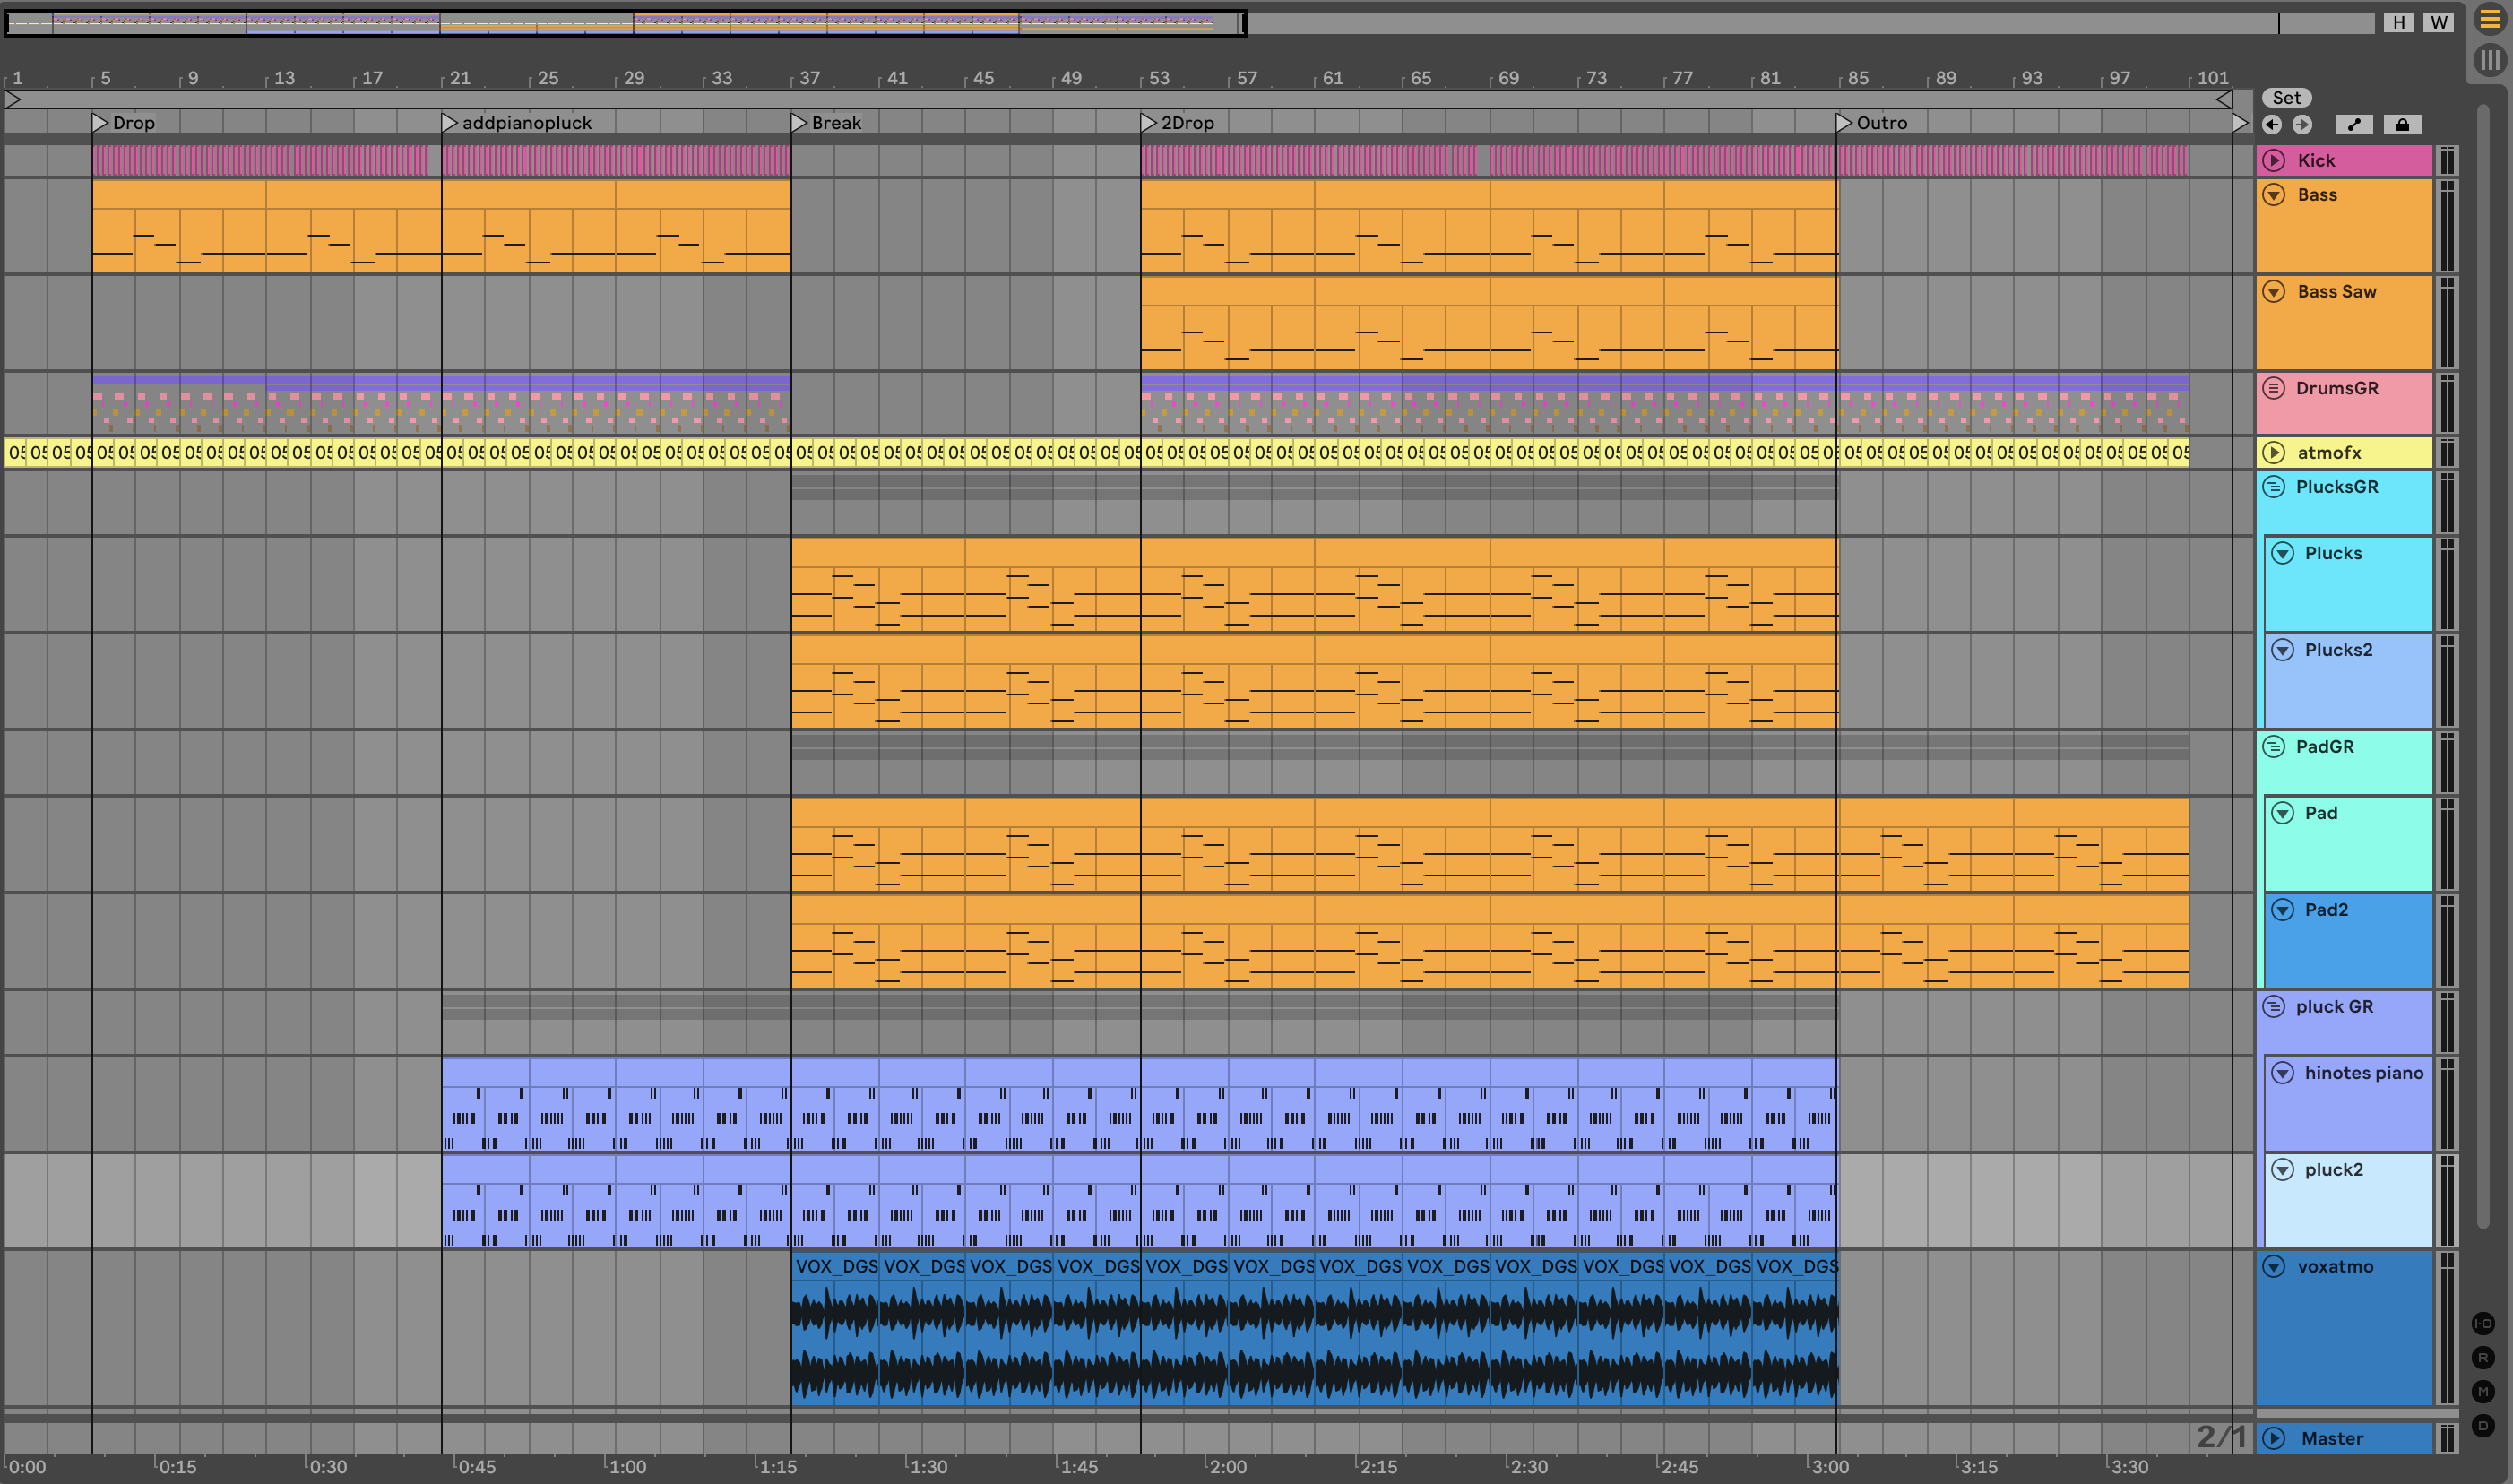Show the In/Out section with the I-O button
The height and width of the screenshot is (1484, 2513).
[x=2483, y=1324]
